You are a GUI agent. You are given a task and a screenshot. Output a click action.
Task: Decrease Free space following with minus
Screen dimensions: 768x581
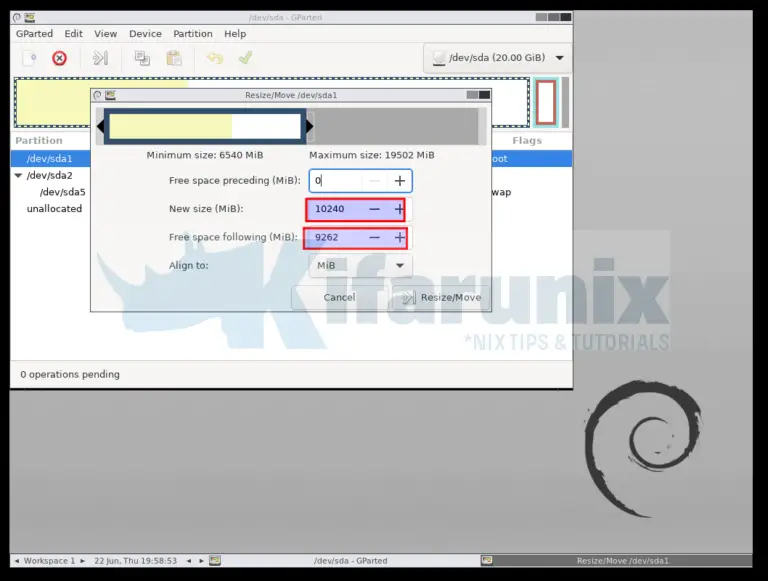coord(375,238)
